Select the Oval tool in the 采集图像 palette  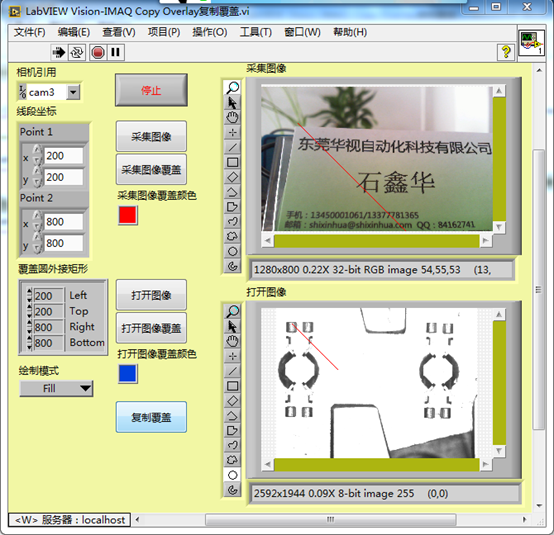pyautogui.click(x=232, y=251)
